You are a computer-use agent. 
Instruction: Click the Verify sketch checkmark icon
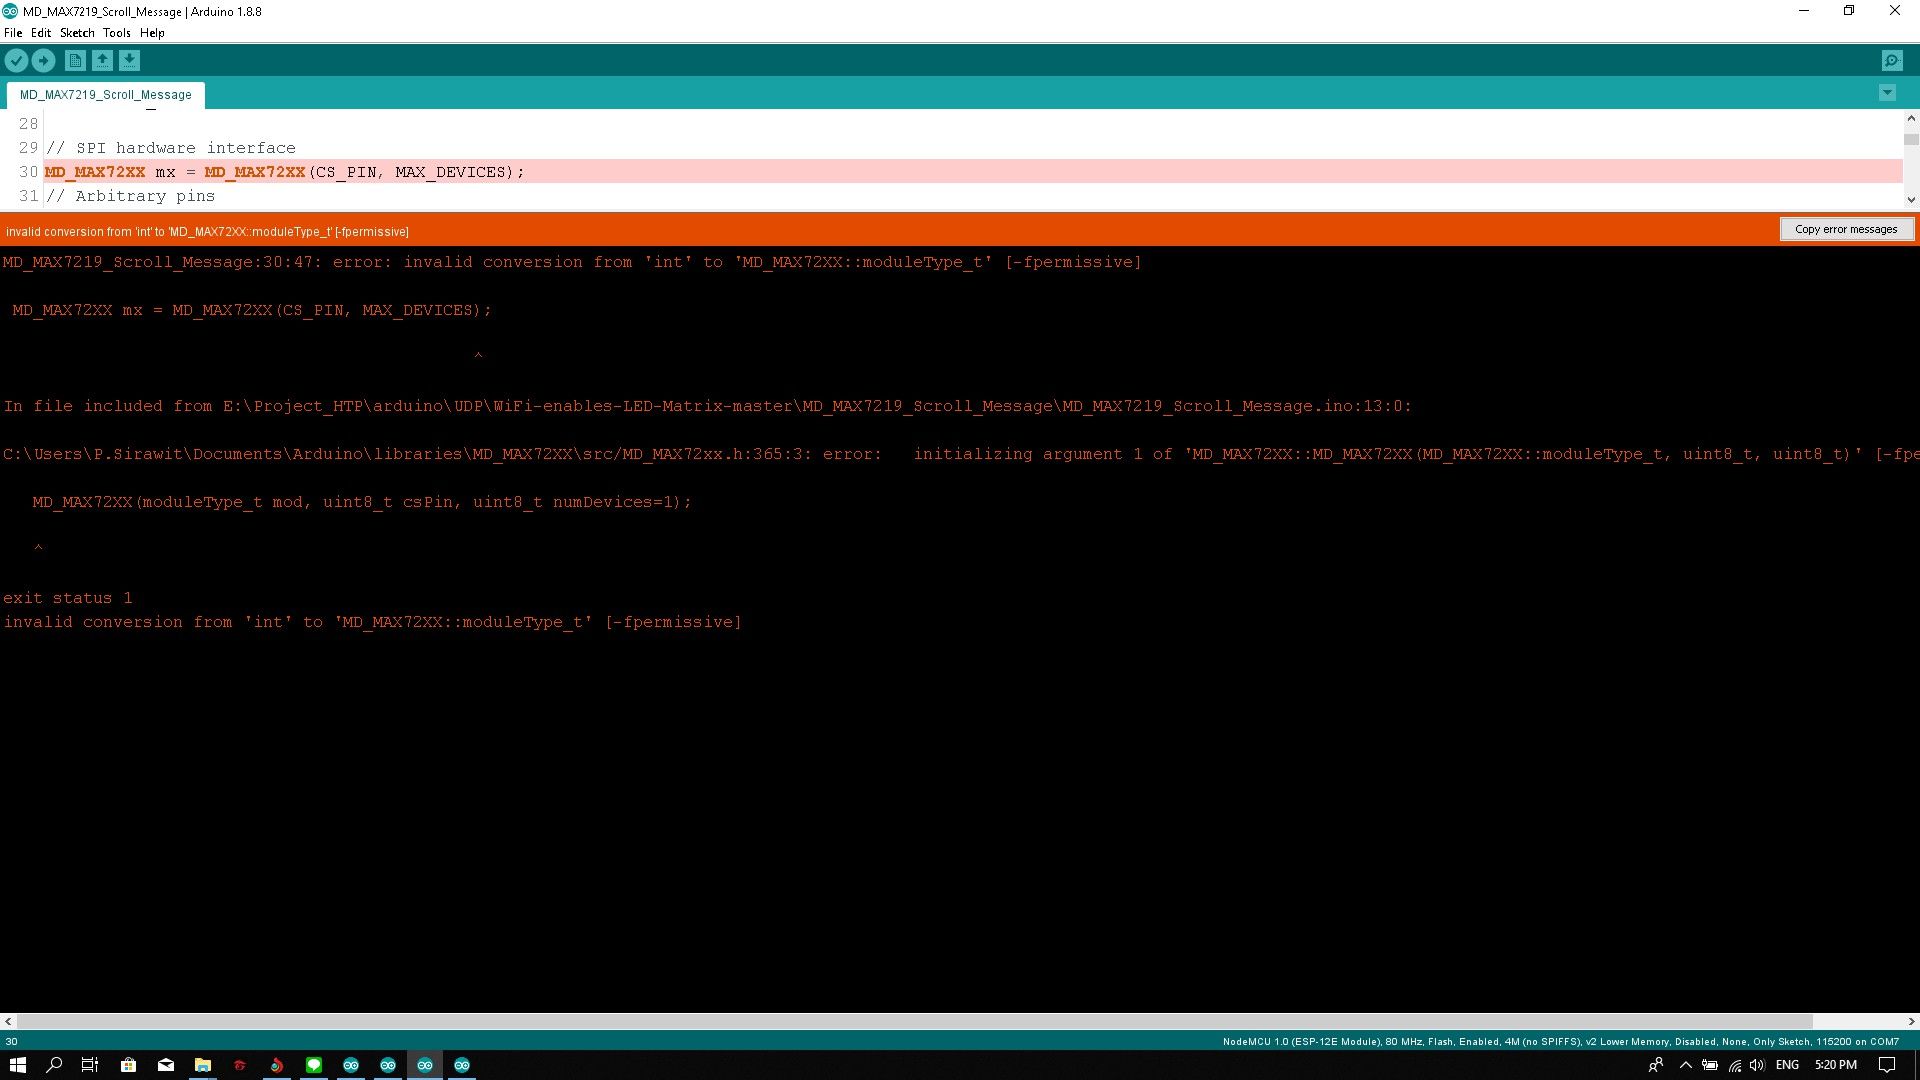tap(16, 61)
